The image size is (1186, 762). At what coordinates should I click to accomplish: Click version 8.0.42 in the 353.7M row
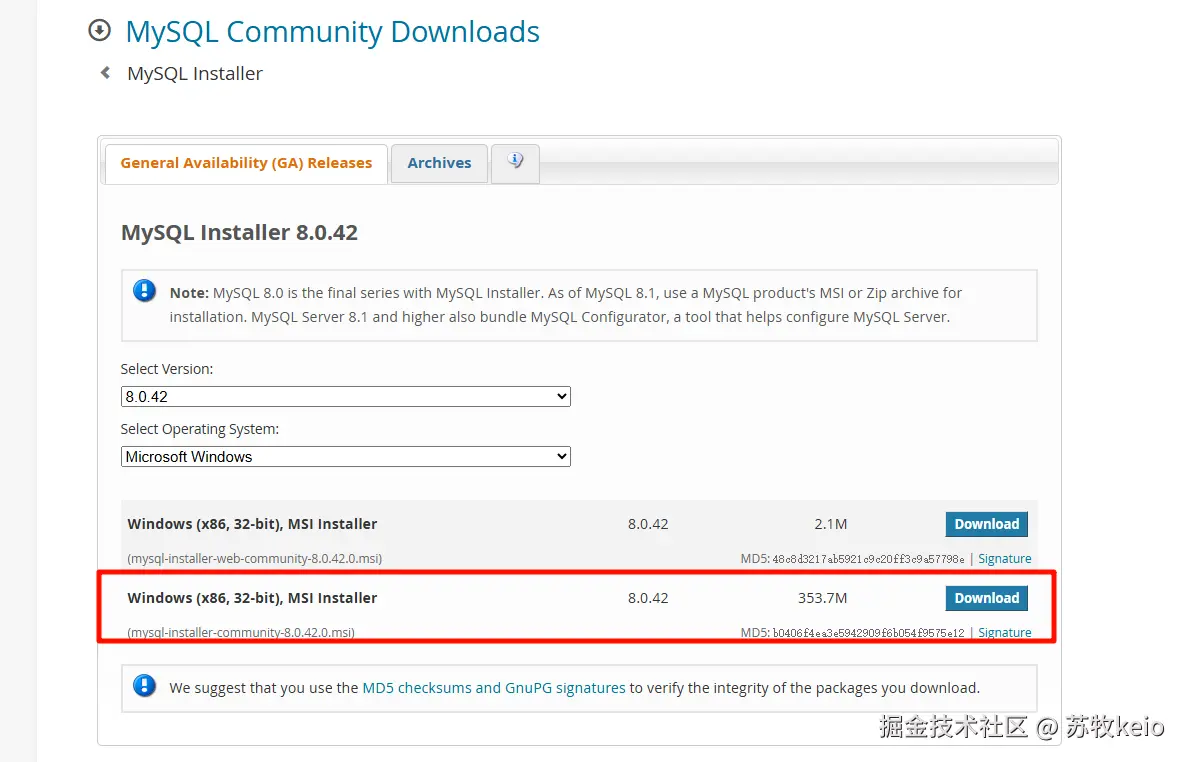[648, 599]
